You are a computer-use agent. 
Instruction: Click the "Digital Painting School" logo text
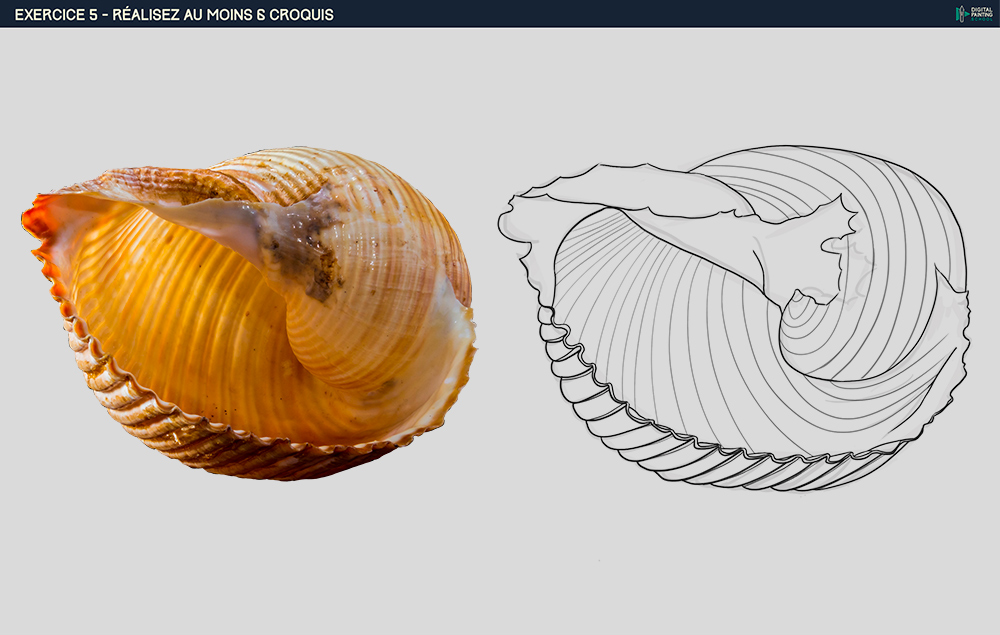pyautogui.click(x=979, y=13)
